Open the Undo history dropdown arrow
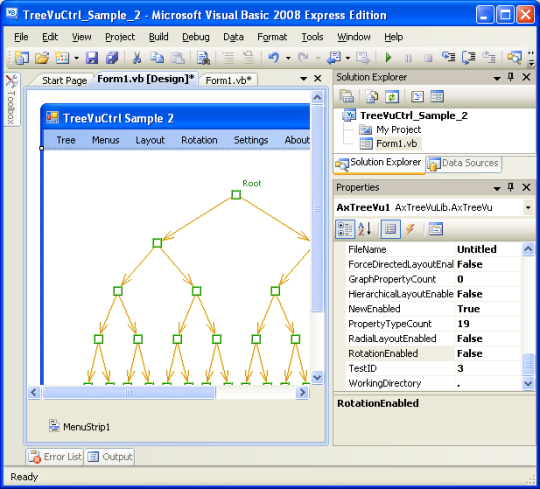The image size is (540, 489). coord(288,58)
